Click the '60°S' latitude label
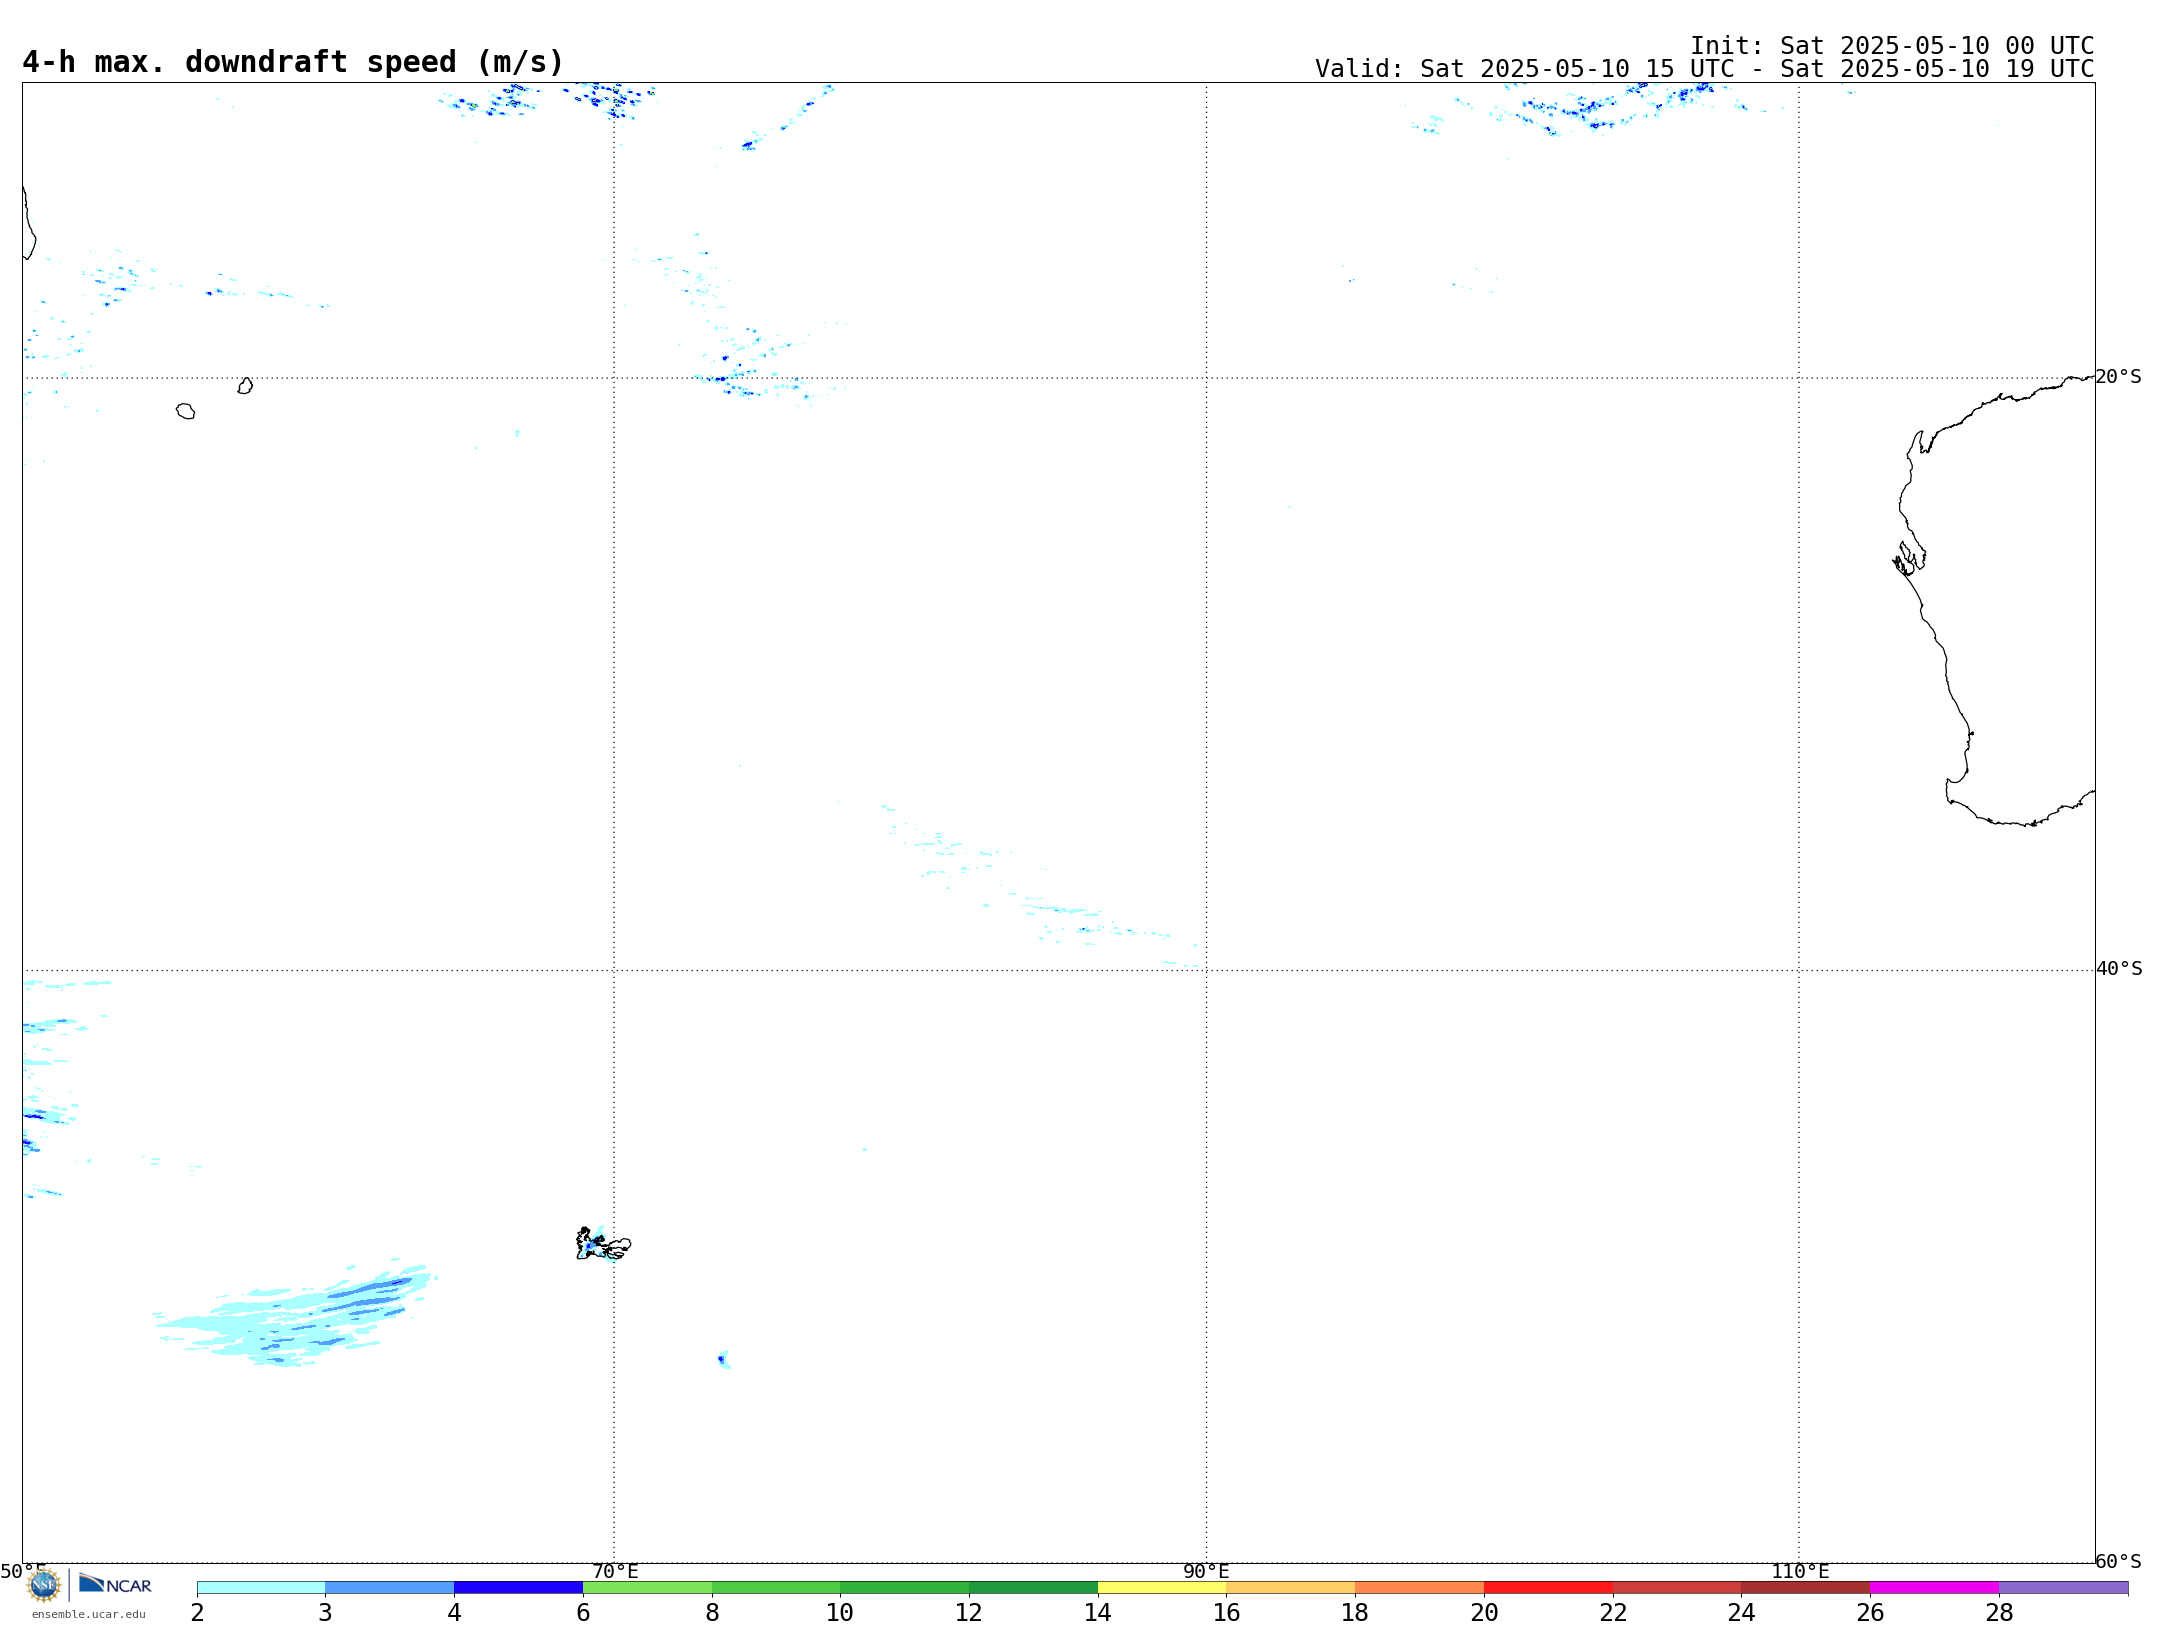The height and width of the screenshot is (1626, 2160). coord(2118,1561)
